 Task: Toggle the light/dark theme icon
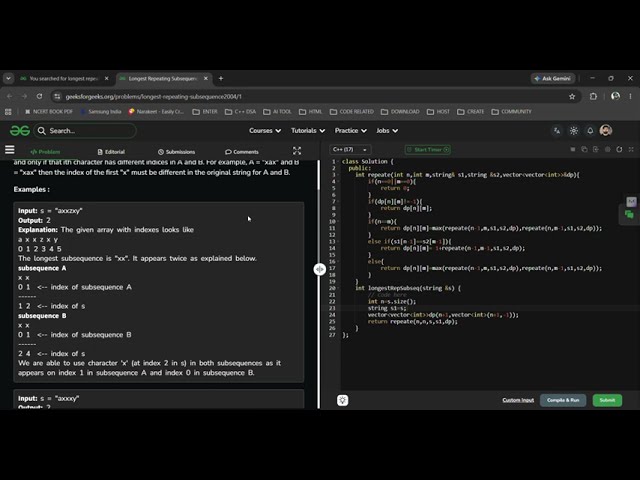(574, 131)
